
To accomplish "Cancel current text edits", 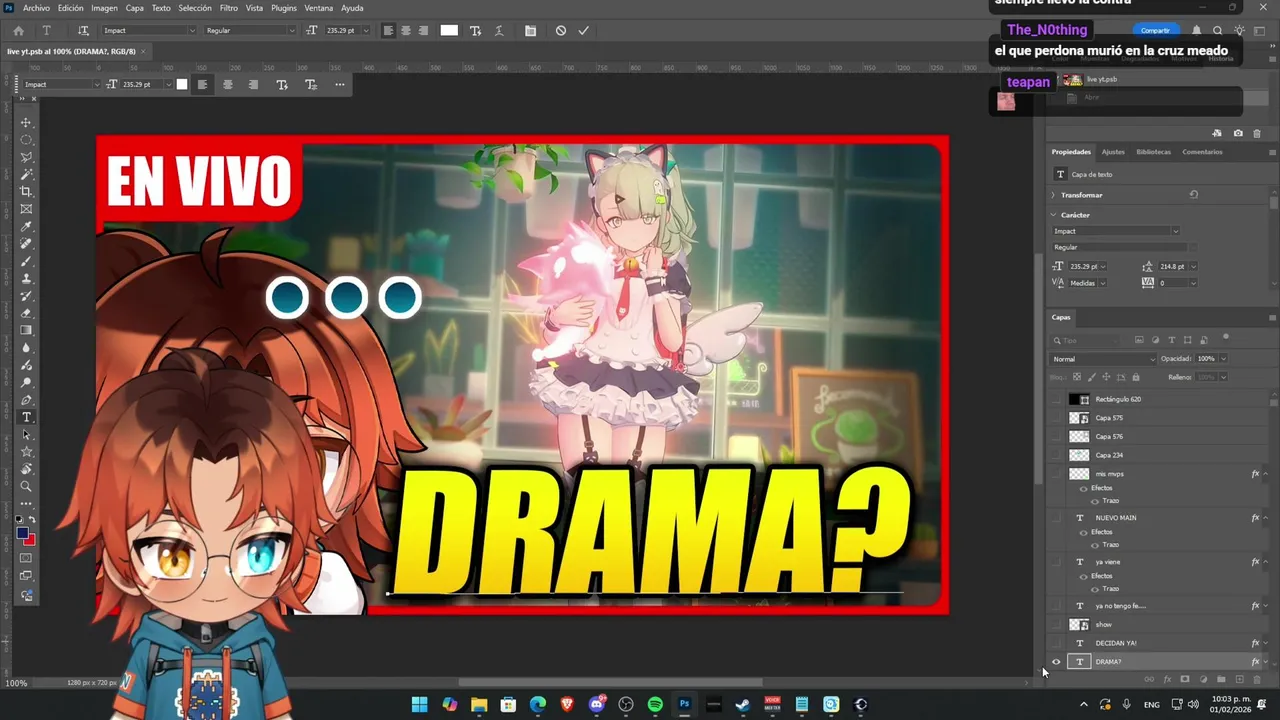I will pos(561,30).
